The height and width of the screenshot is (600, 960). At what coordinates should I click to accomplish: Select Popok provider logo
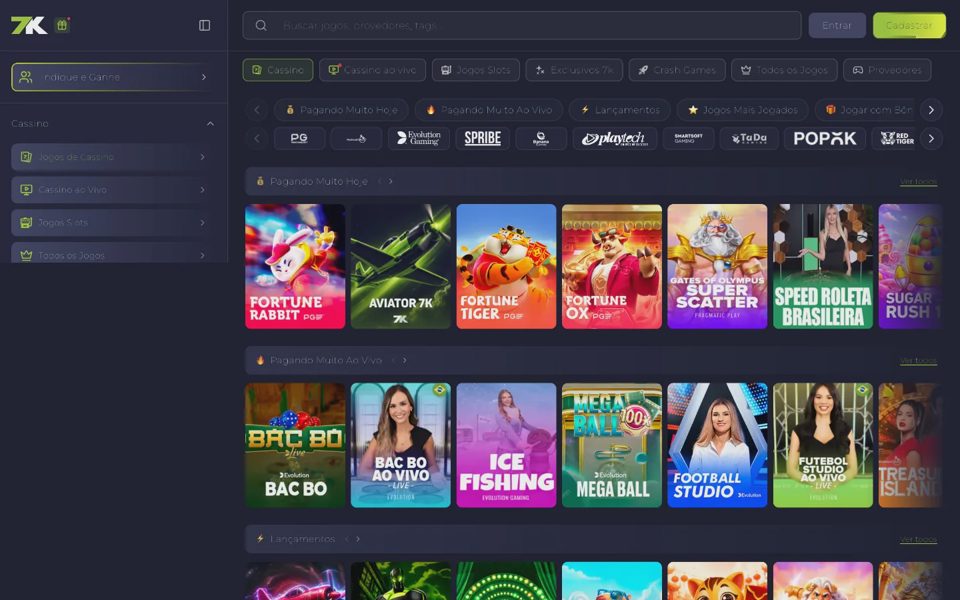pos(825,138)
